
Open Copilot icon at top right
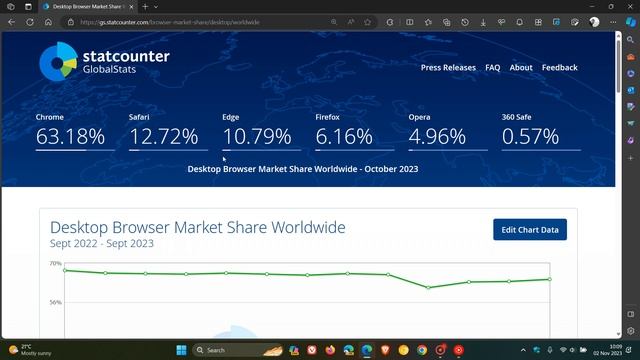click(631, 22)
